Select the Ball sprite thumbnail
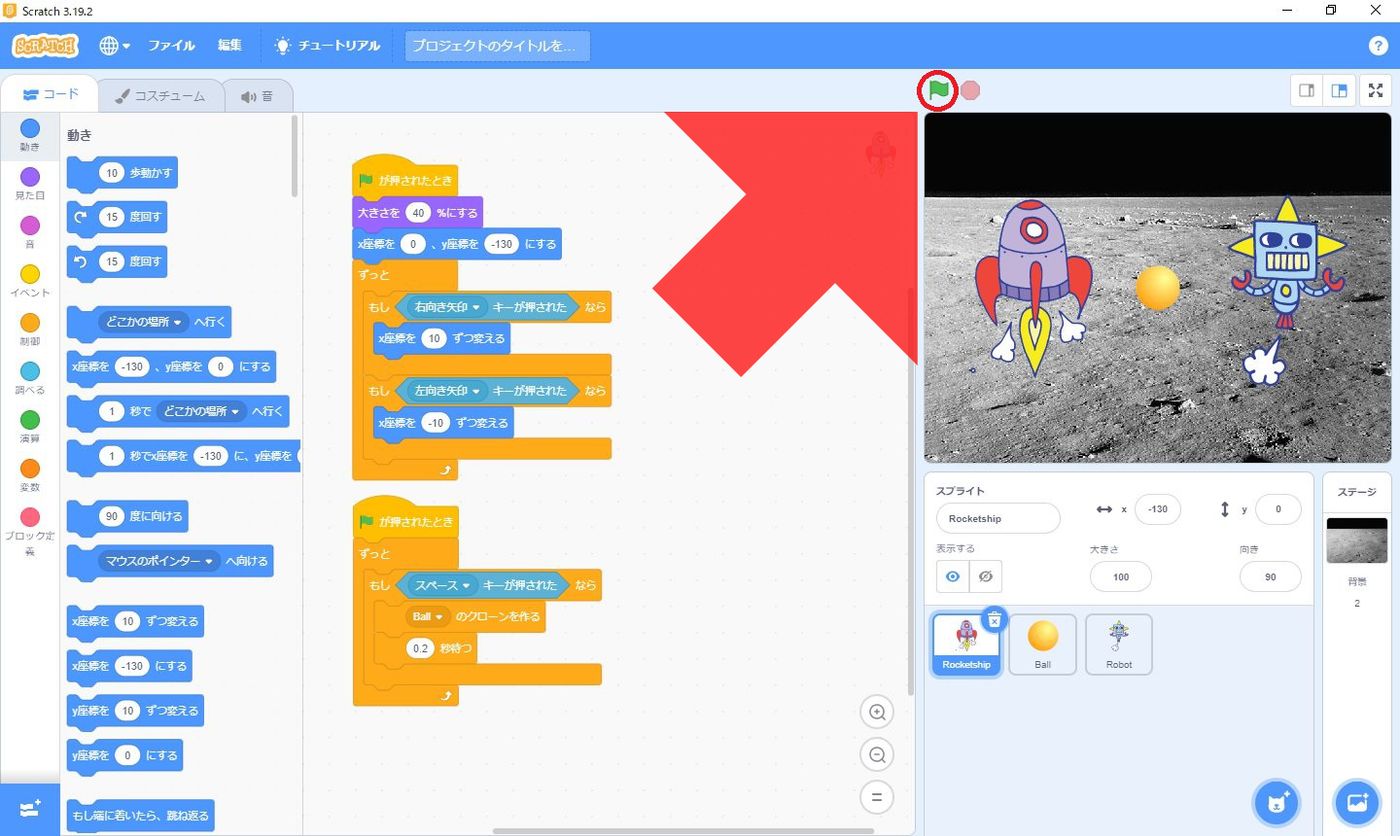The height and width of the screenshot is (836, 1400). point(1043,644)
